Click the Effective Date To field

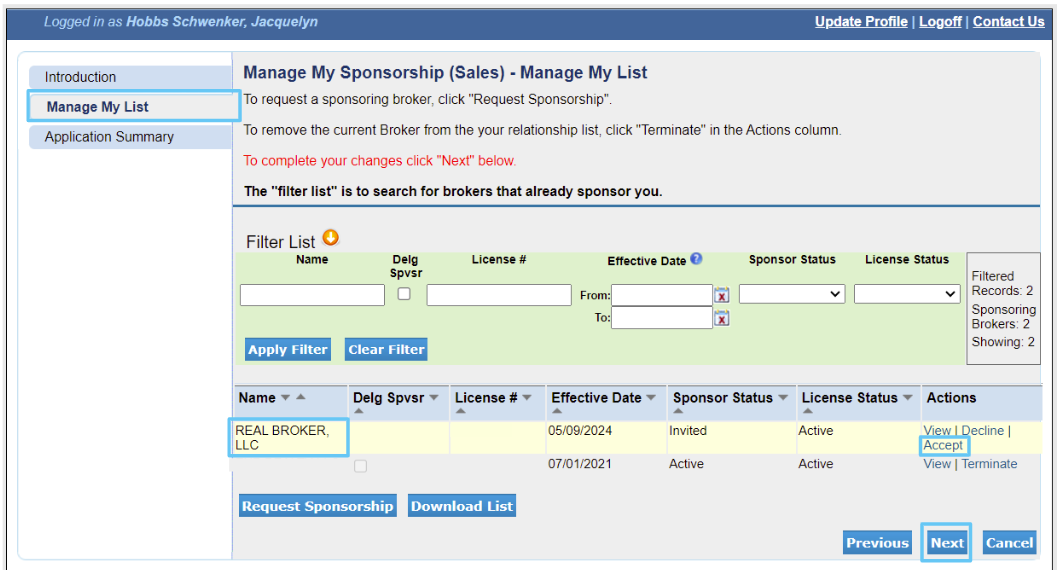(661, 318)
